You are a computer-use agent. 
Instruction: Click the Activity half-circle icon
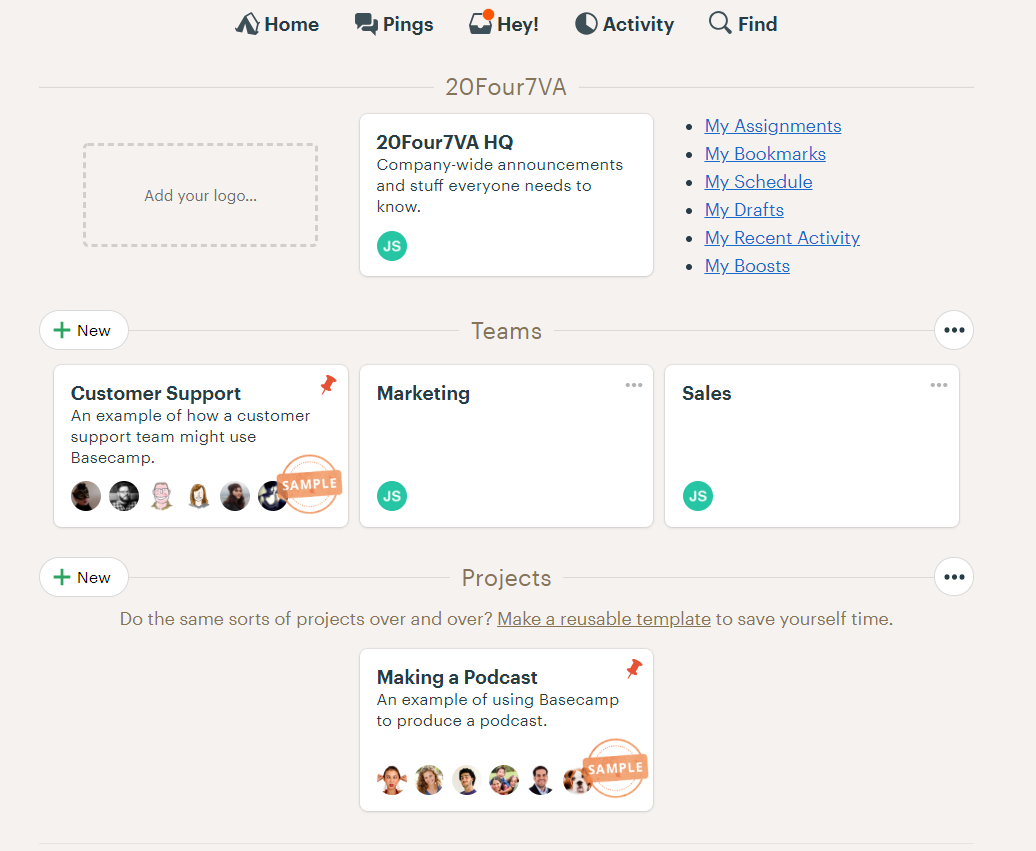[x=586, y=24]
